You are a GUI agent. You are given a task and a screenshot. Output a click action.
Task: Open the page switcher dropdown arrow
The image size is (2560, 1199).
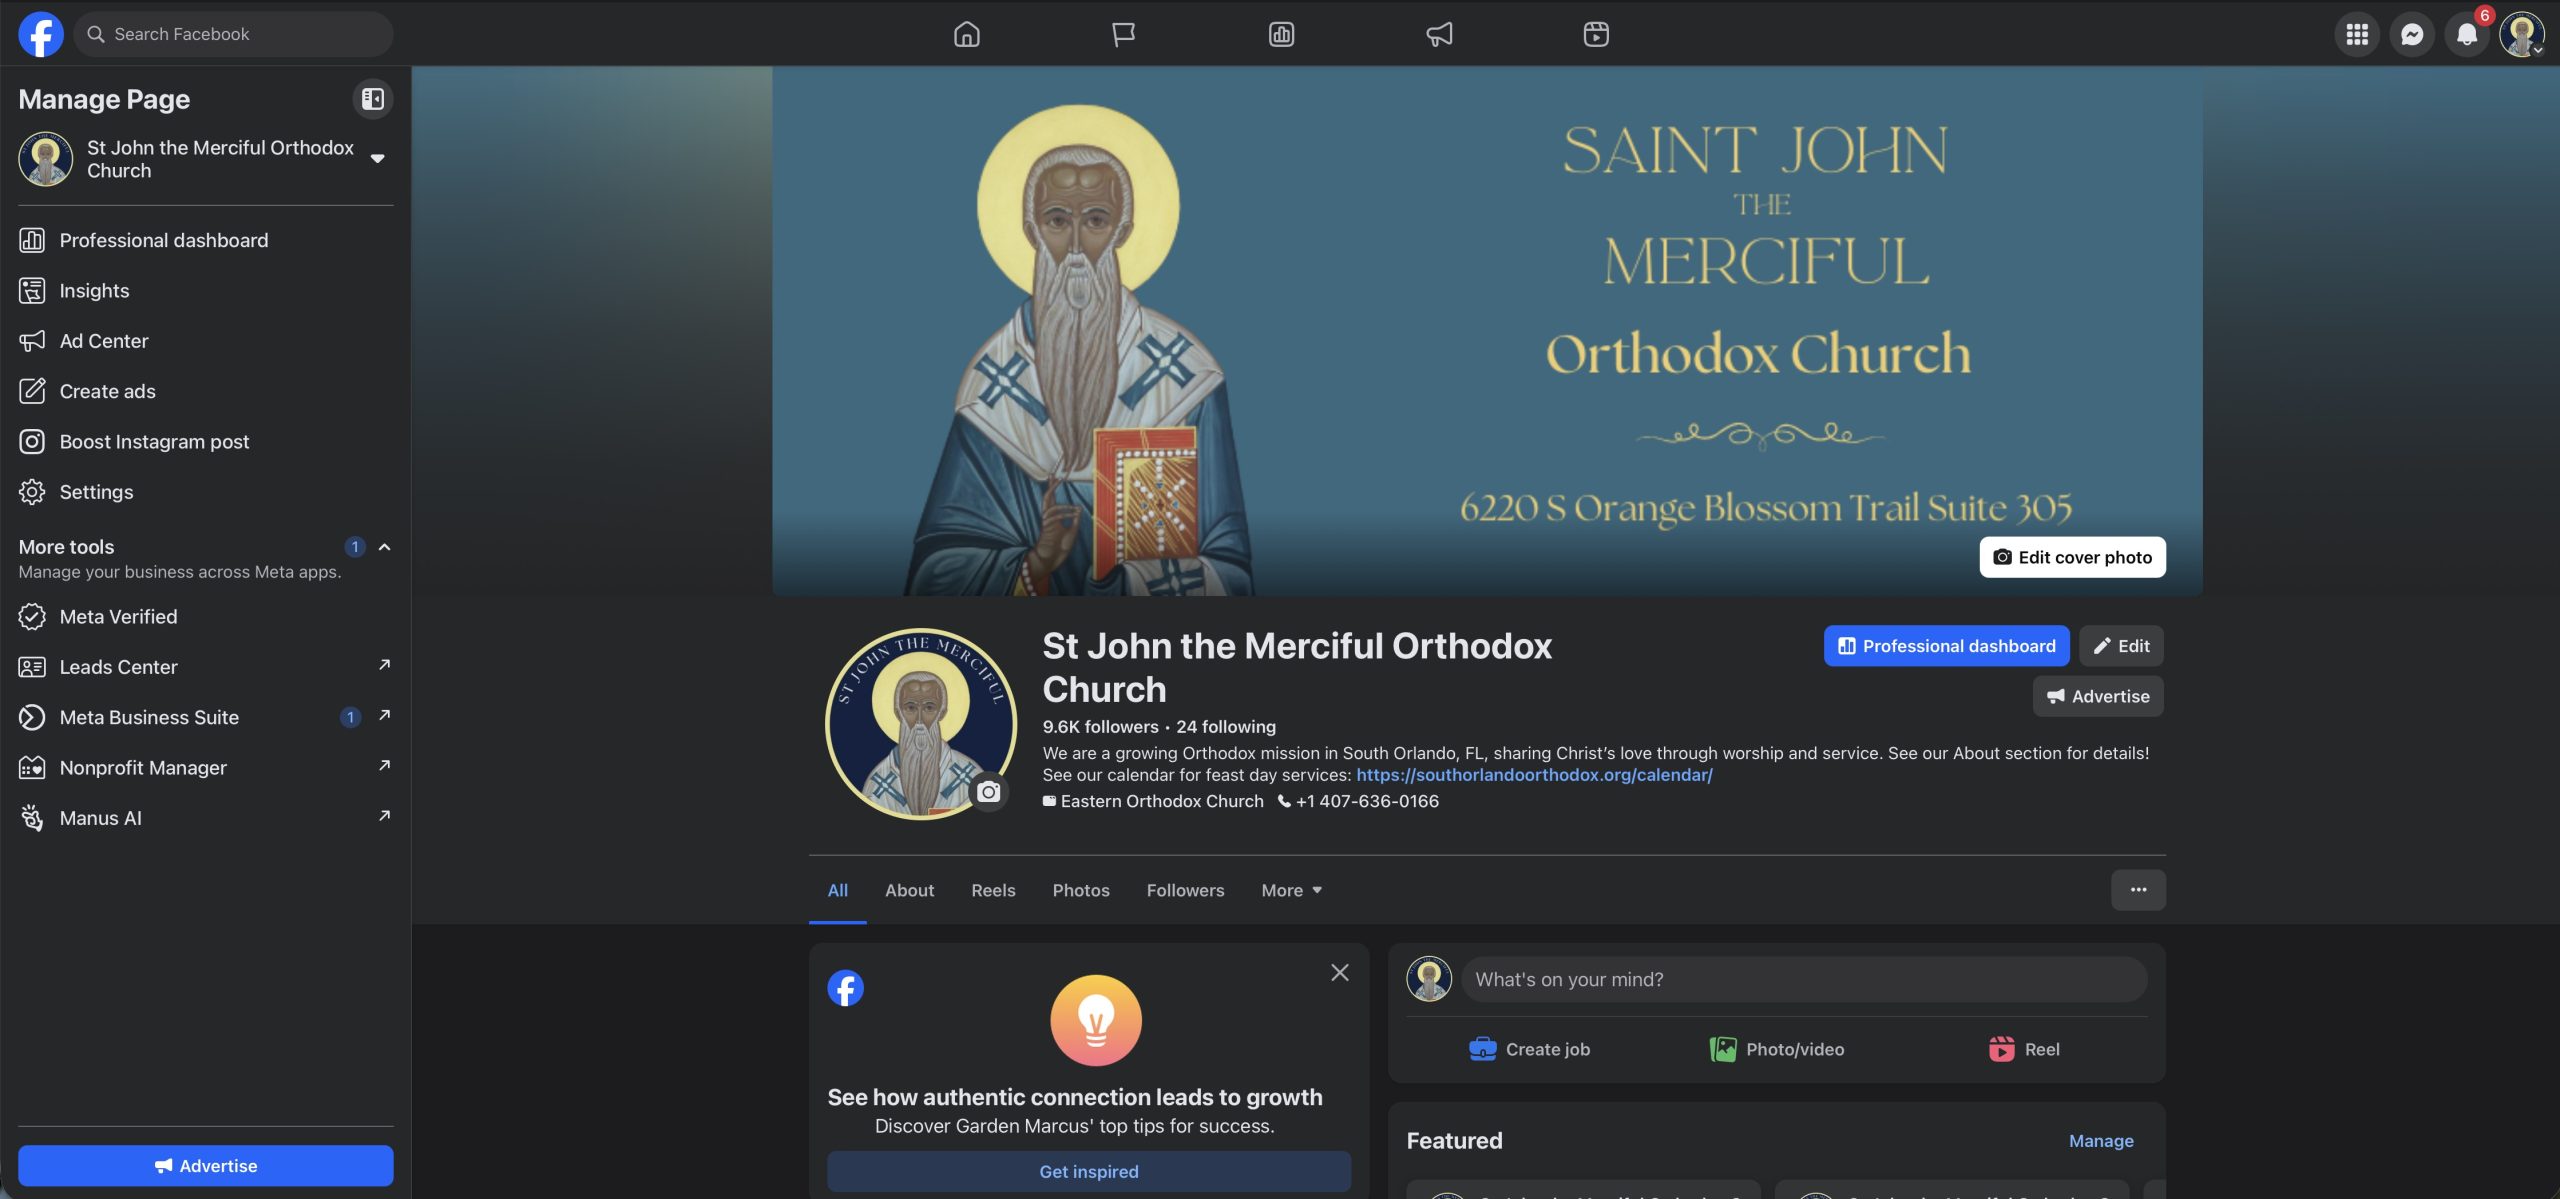(x=377, y=158)
